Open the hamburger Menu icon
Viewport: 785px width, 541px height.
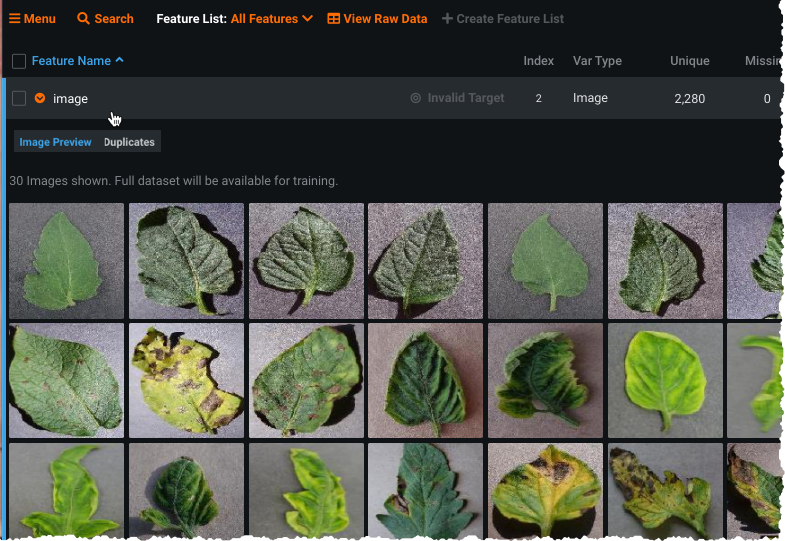pos(15,19)
